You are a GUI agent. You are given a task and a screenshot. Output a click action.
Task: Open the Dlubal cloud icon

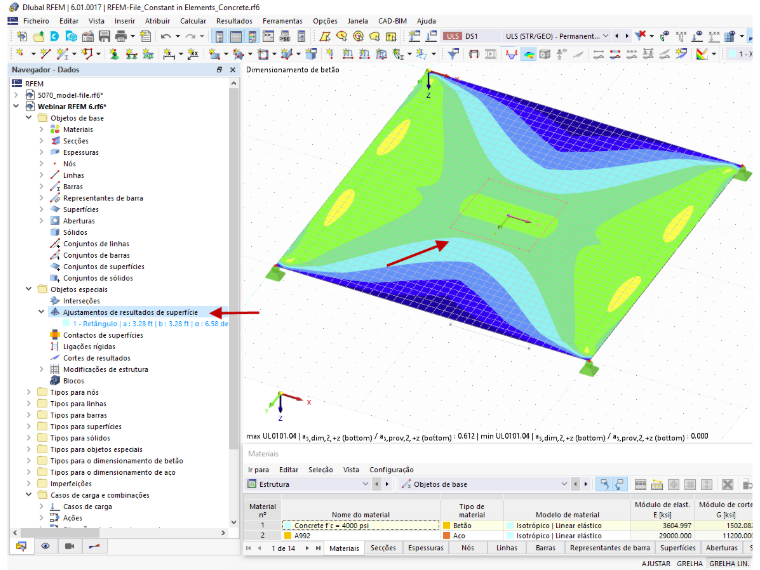pos(55,36)
